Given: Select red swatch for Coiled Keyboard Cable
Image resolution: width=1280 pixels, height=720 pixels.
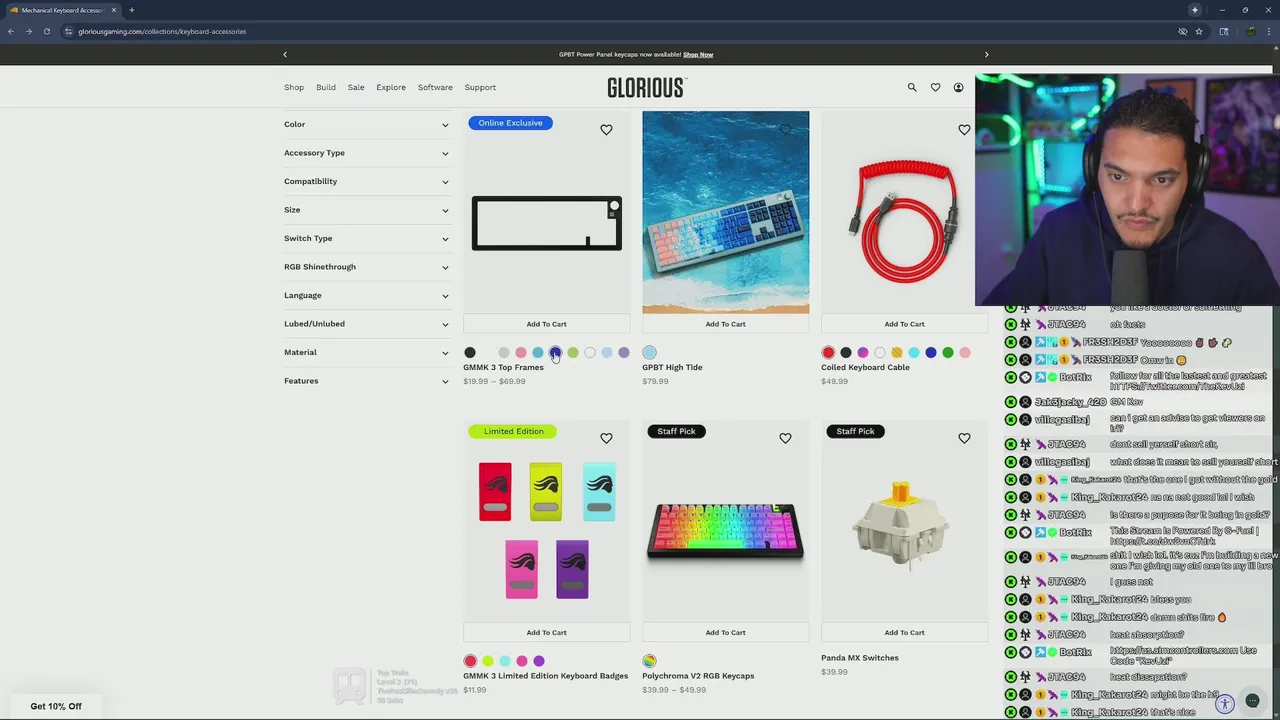Looking at the screenshot, I should pyautogui.click(x=828, y=352).
